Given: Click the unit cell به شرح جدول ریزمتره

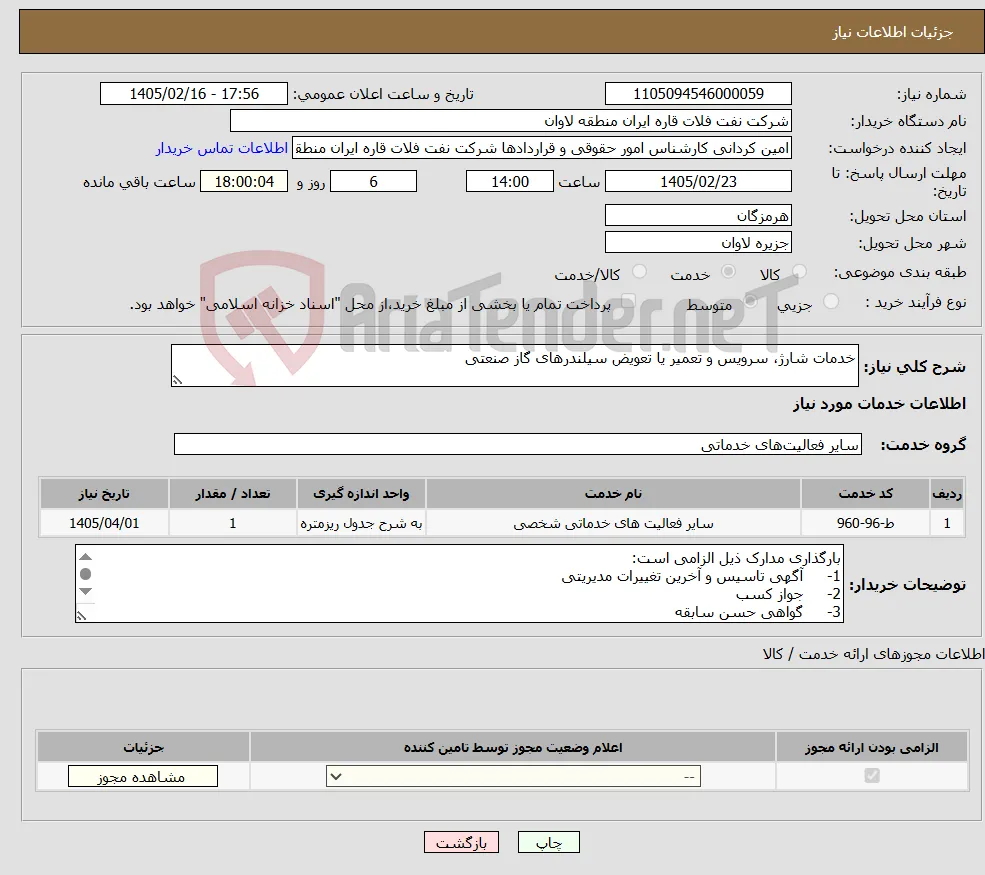Looking at the screenshot, I should [x=361, y=523].
